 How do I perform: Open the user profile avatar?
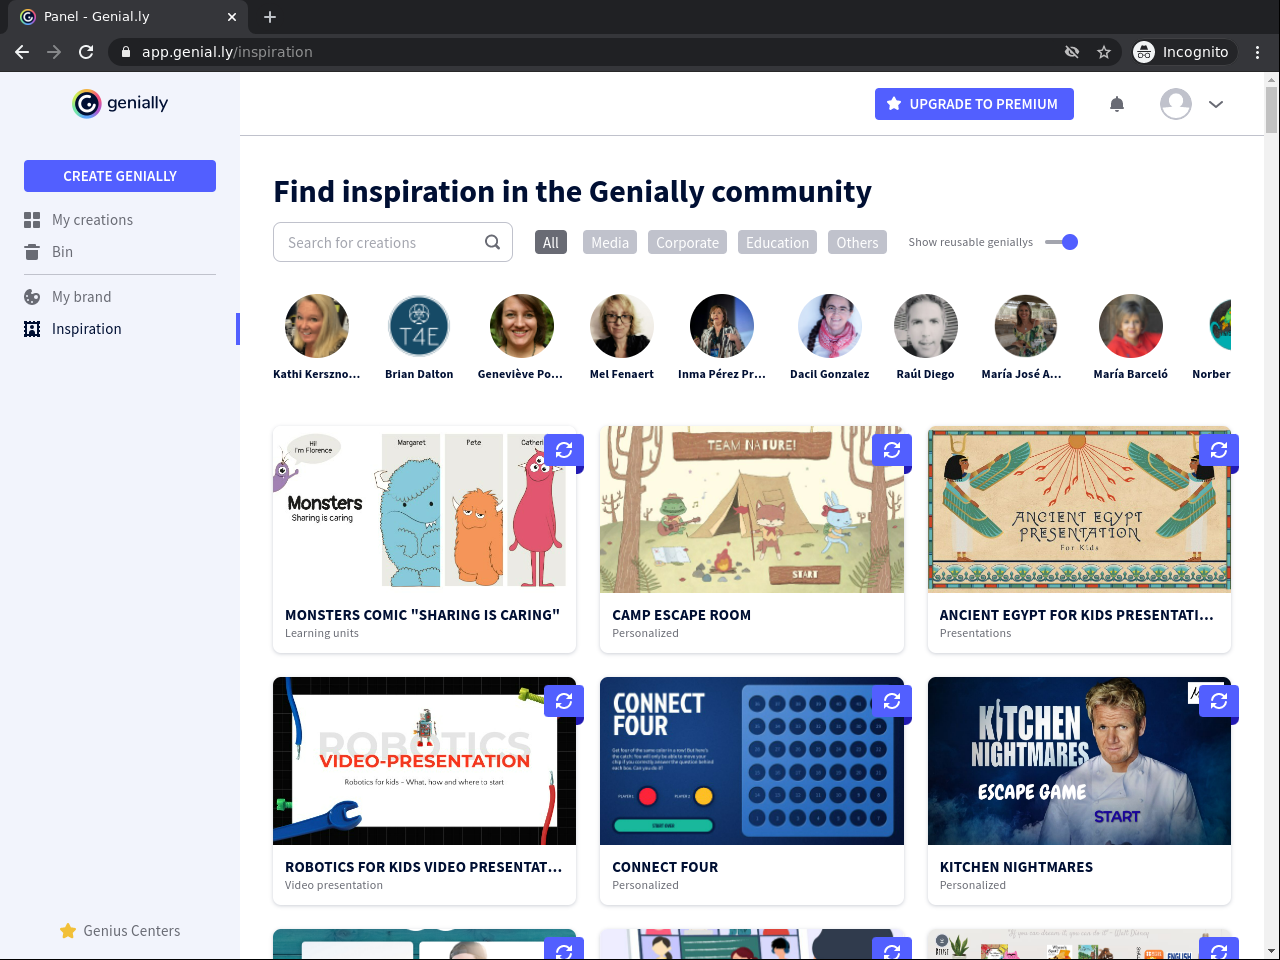pos(1176,104)
